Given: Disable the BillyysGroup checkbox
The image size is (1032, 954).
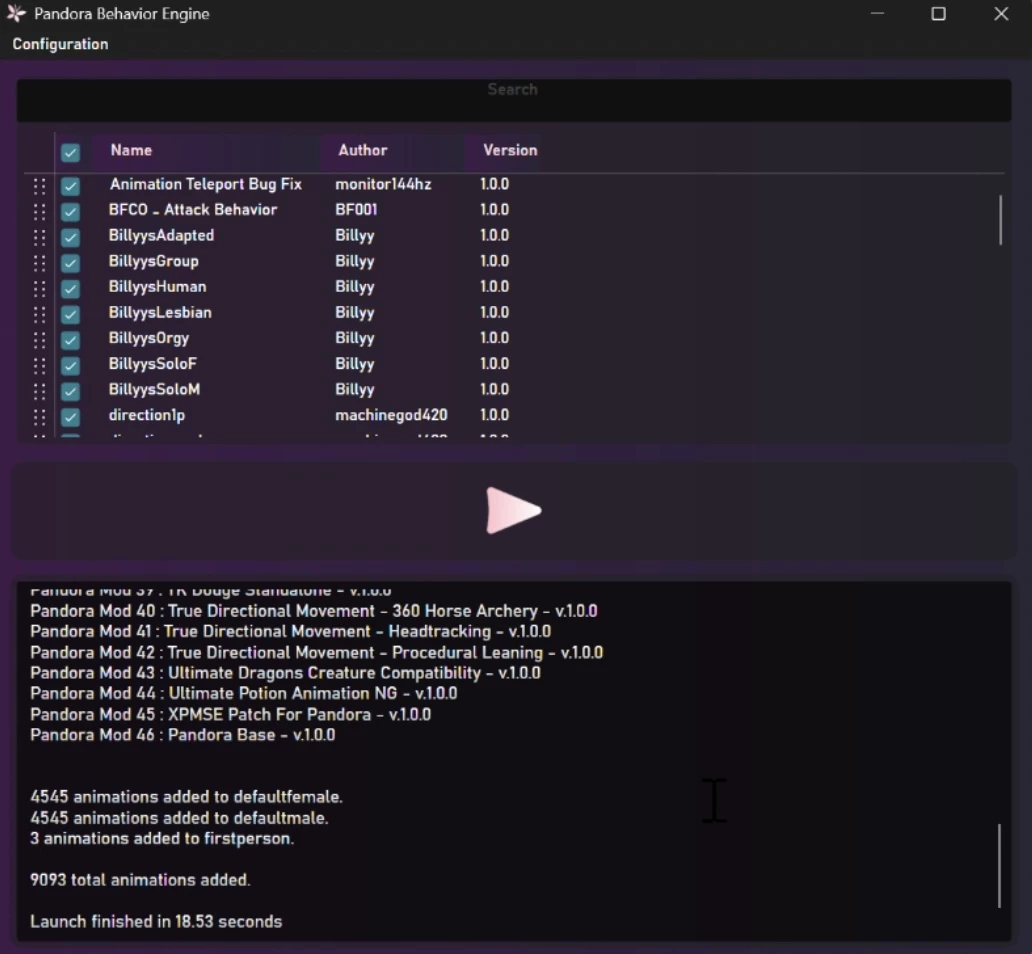Looking at the screenshot, I should [70, 263].
